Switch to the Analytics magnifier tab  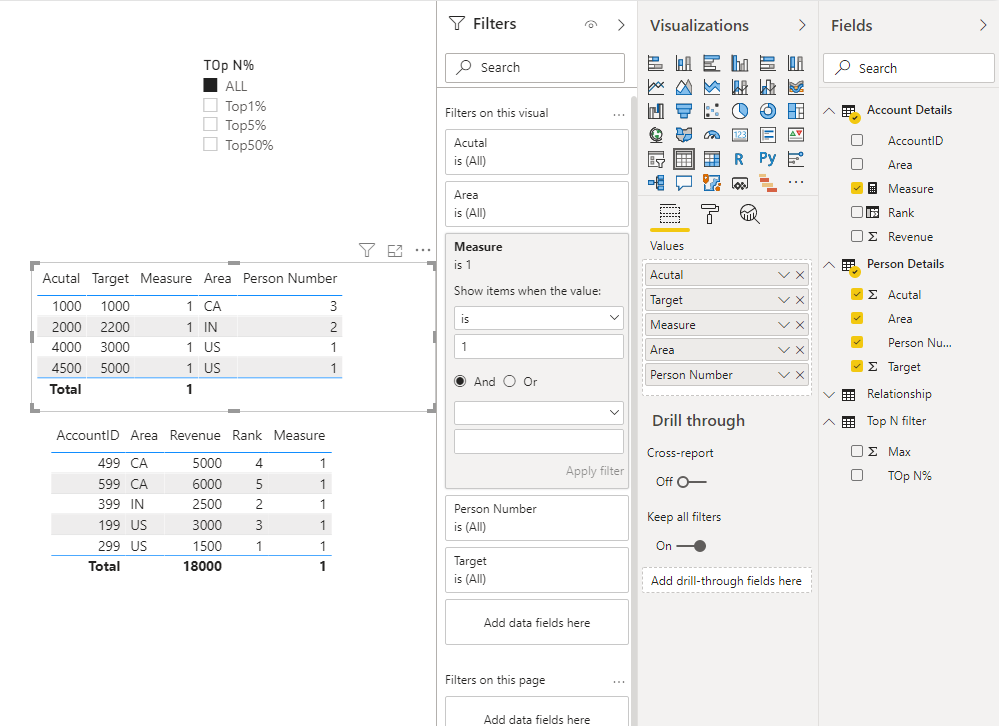click(749, 214)
